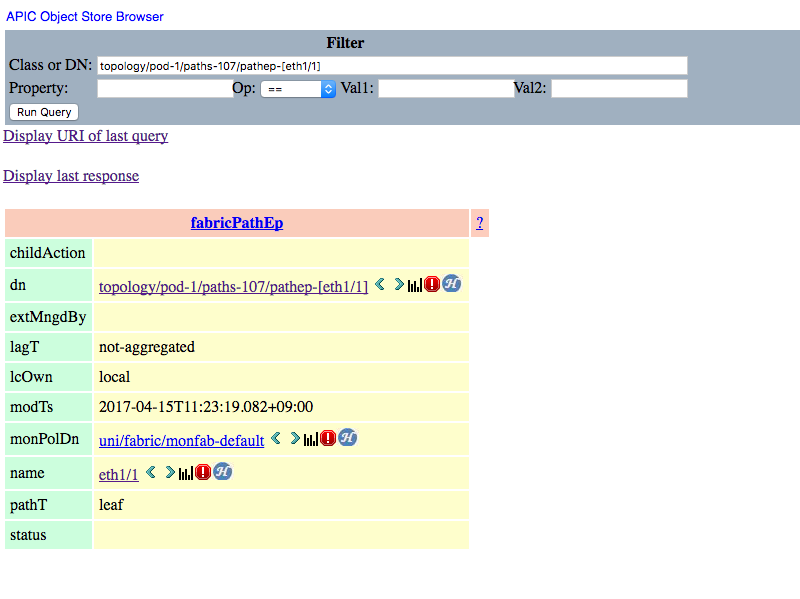Open the Display last response link
Viewport: 800px width, 599px height.
click(x=70, y=176)
